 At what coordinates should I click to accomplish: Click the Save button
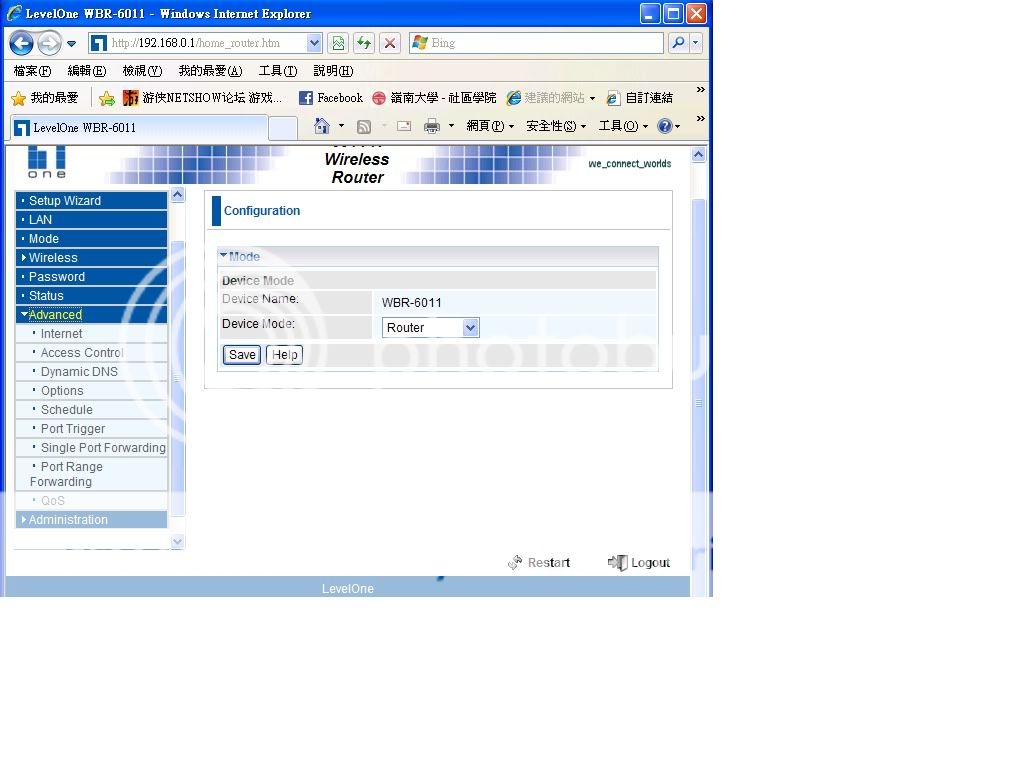pos(242,355)
